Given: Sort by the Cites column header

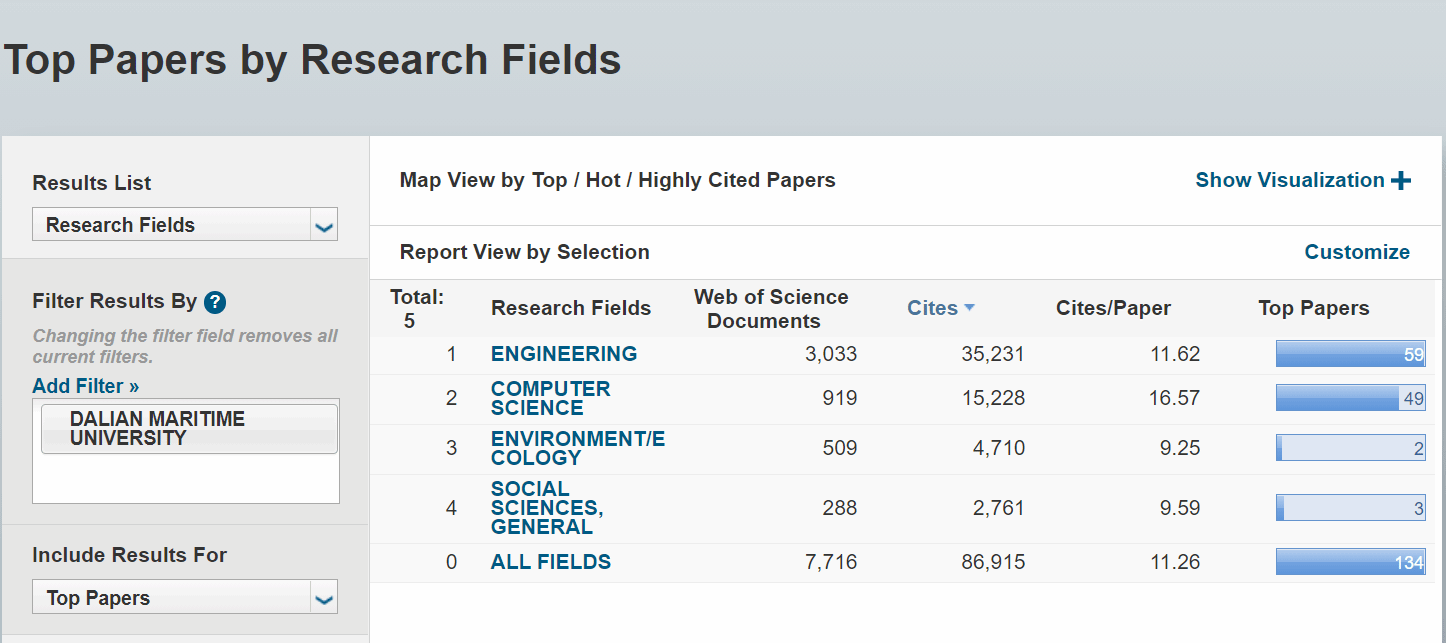Looking at the screenshot, I should (x=932, y=308).
